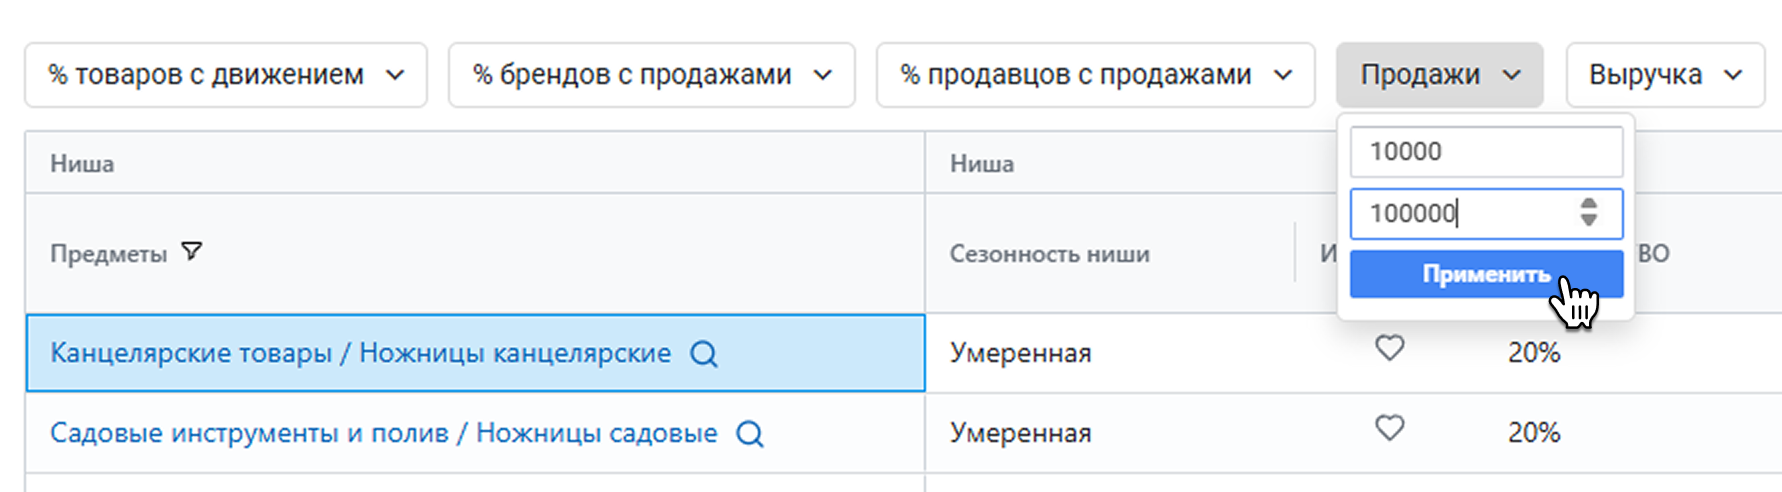Viewport: 1782px width, 492px height.
Task: Increase the maximum value with the stepper up arrow
Action: point(1589,204)
